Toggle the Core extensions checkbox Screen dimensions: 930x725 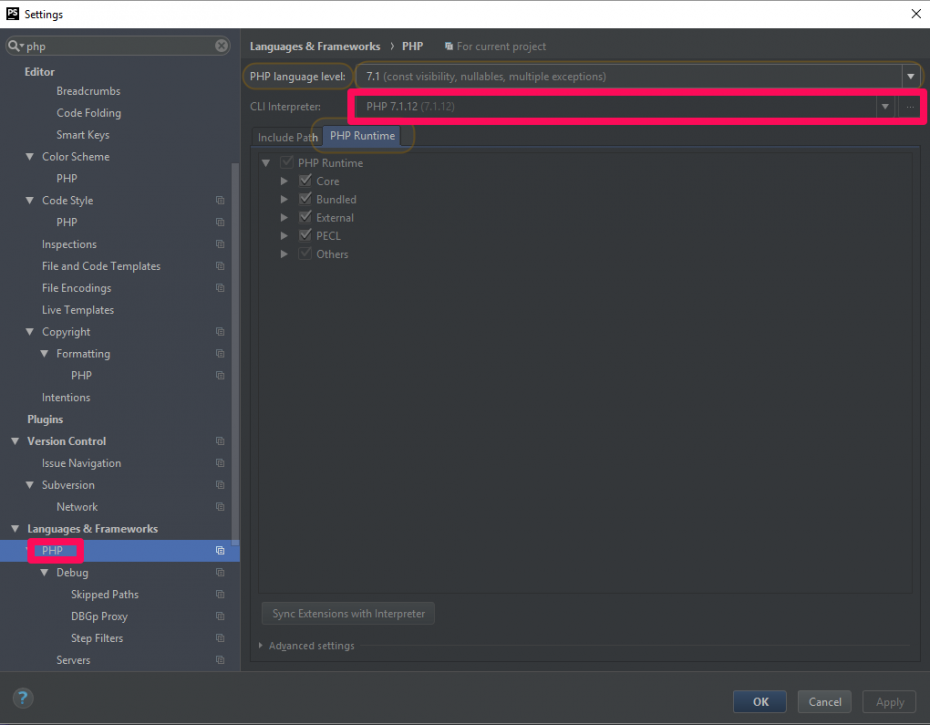(305, 180)
